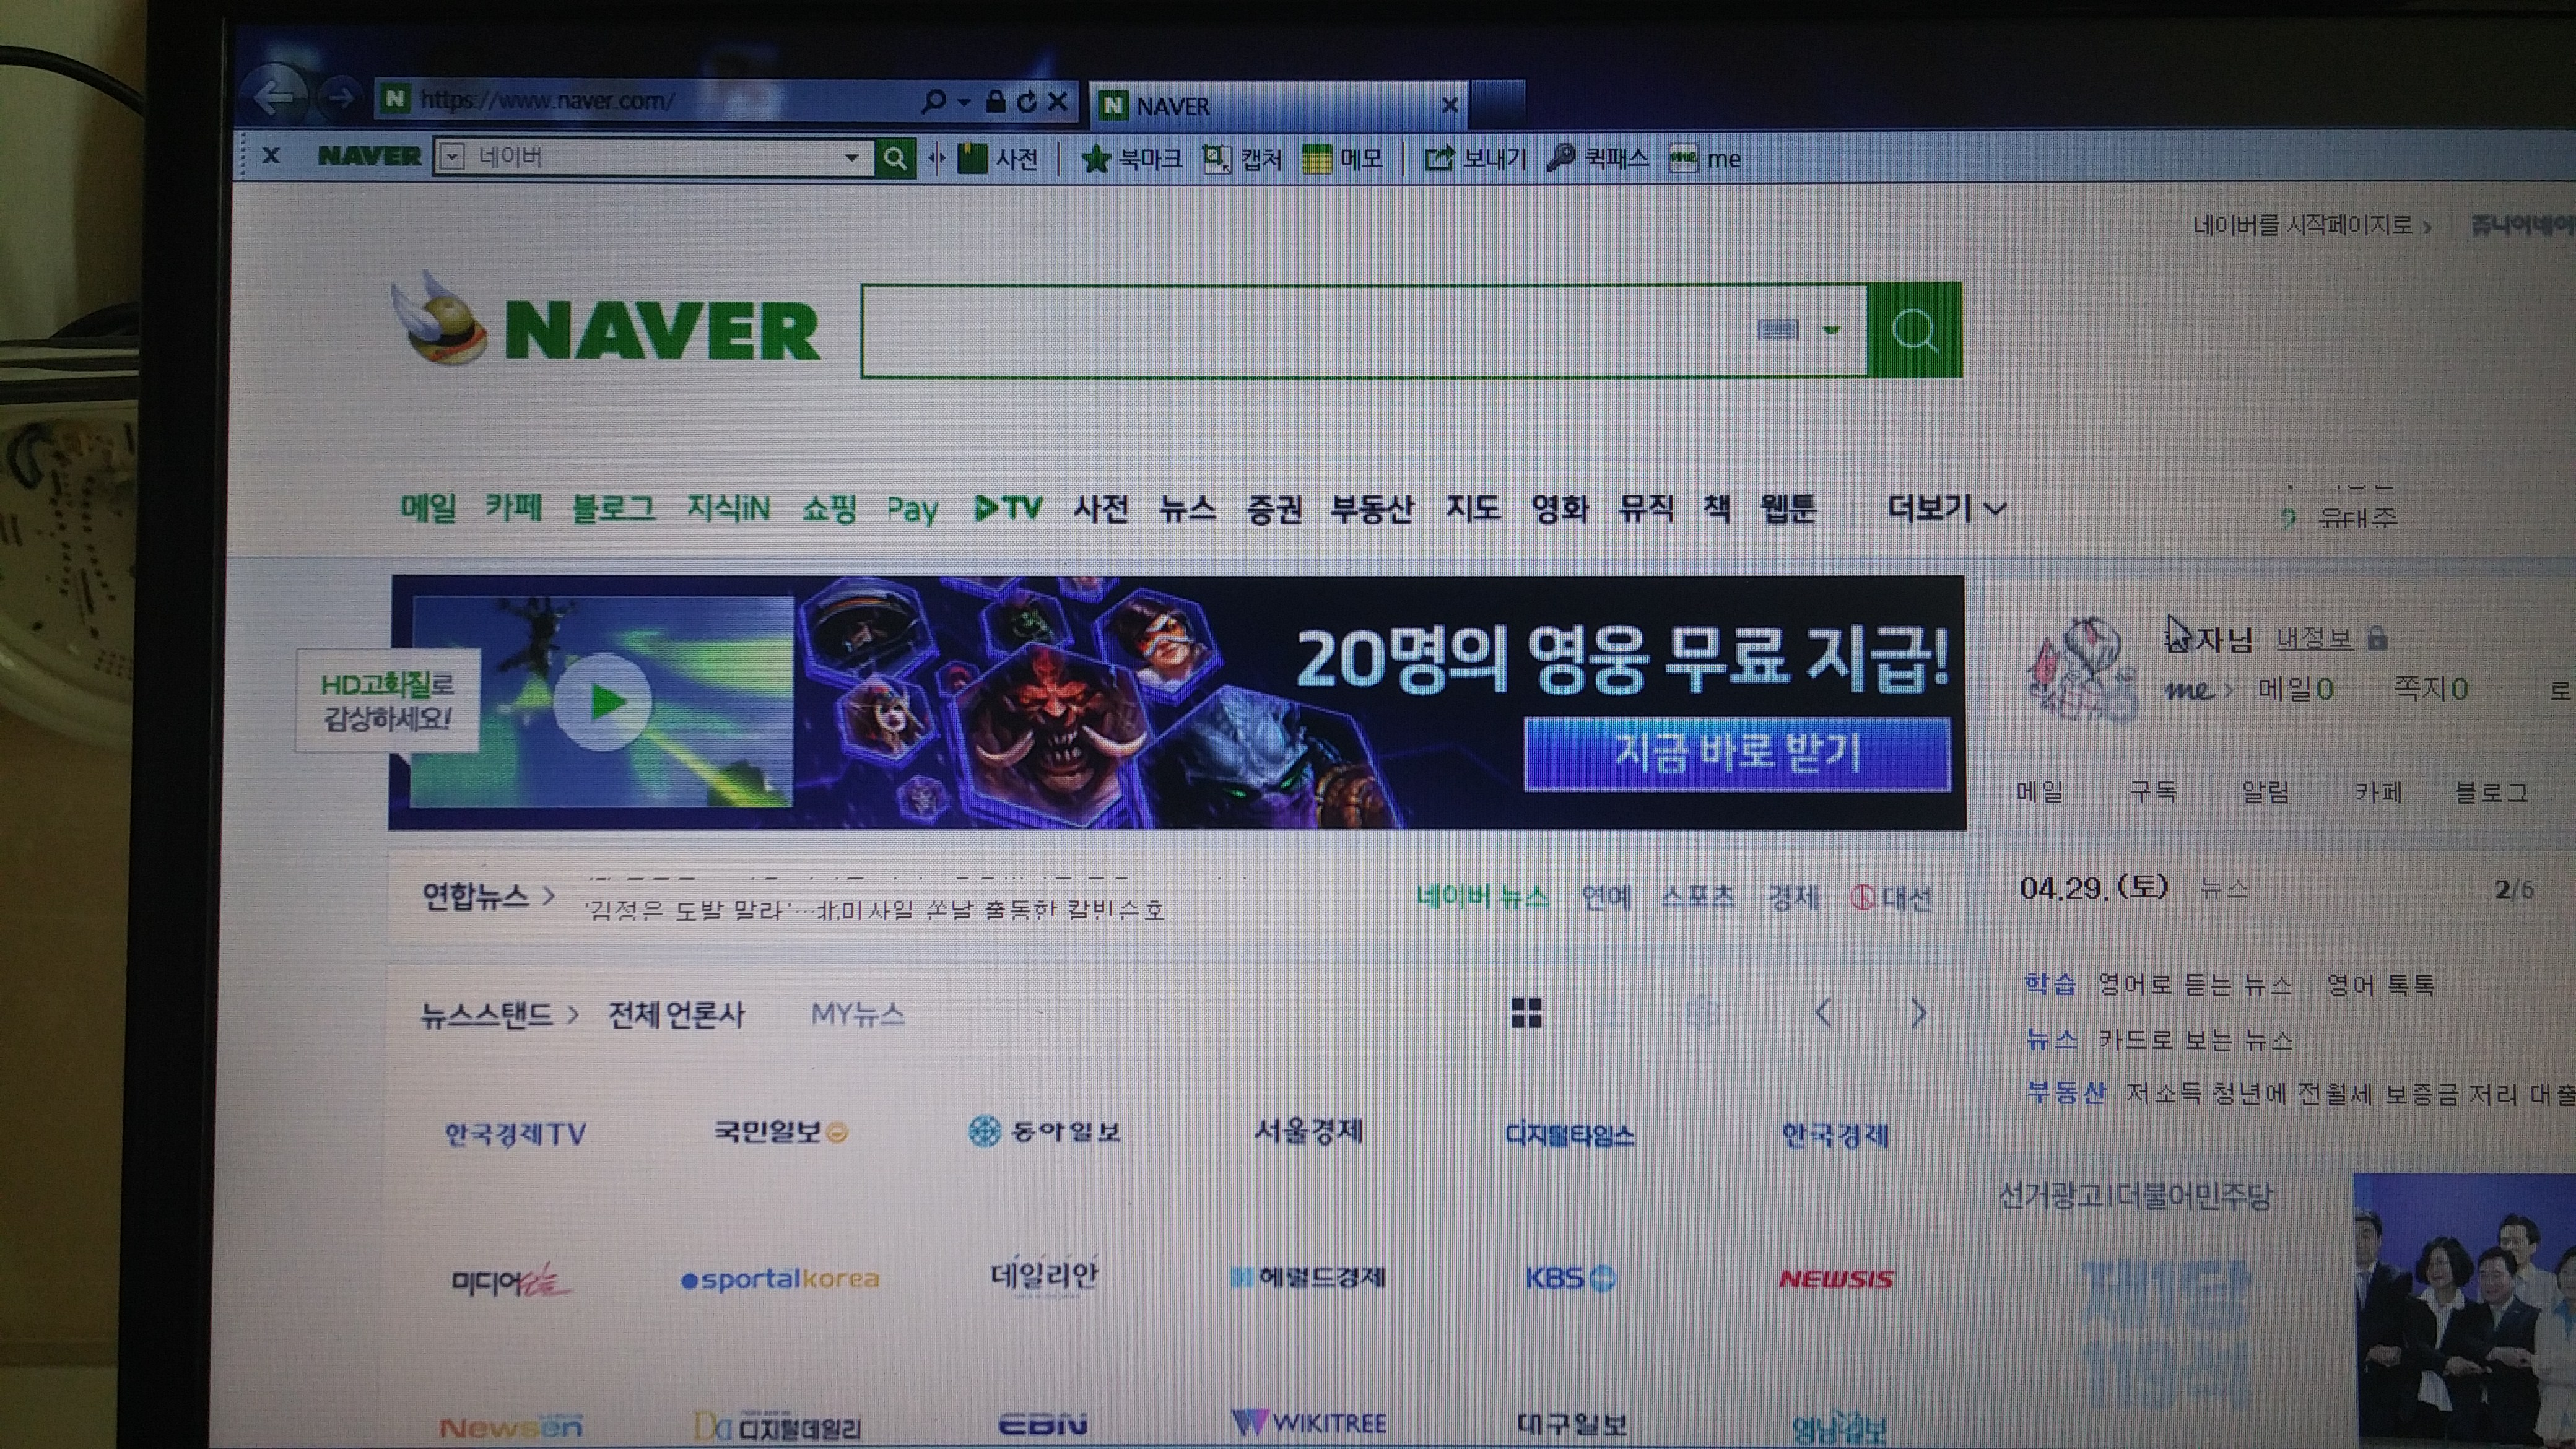Open 지식iN in the main navigation
This screenshot has height=1449, width=2576.
tap(728, 508)
